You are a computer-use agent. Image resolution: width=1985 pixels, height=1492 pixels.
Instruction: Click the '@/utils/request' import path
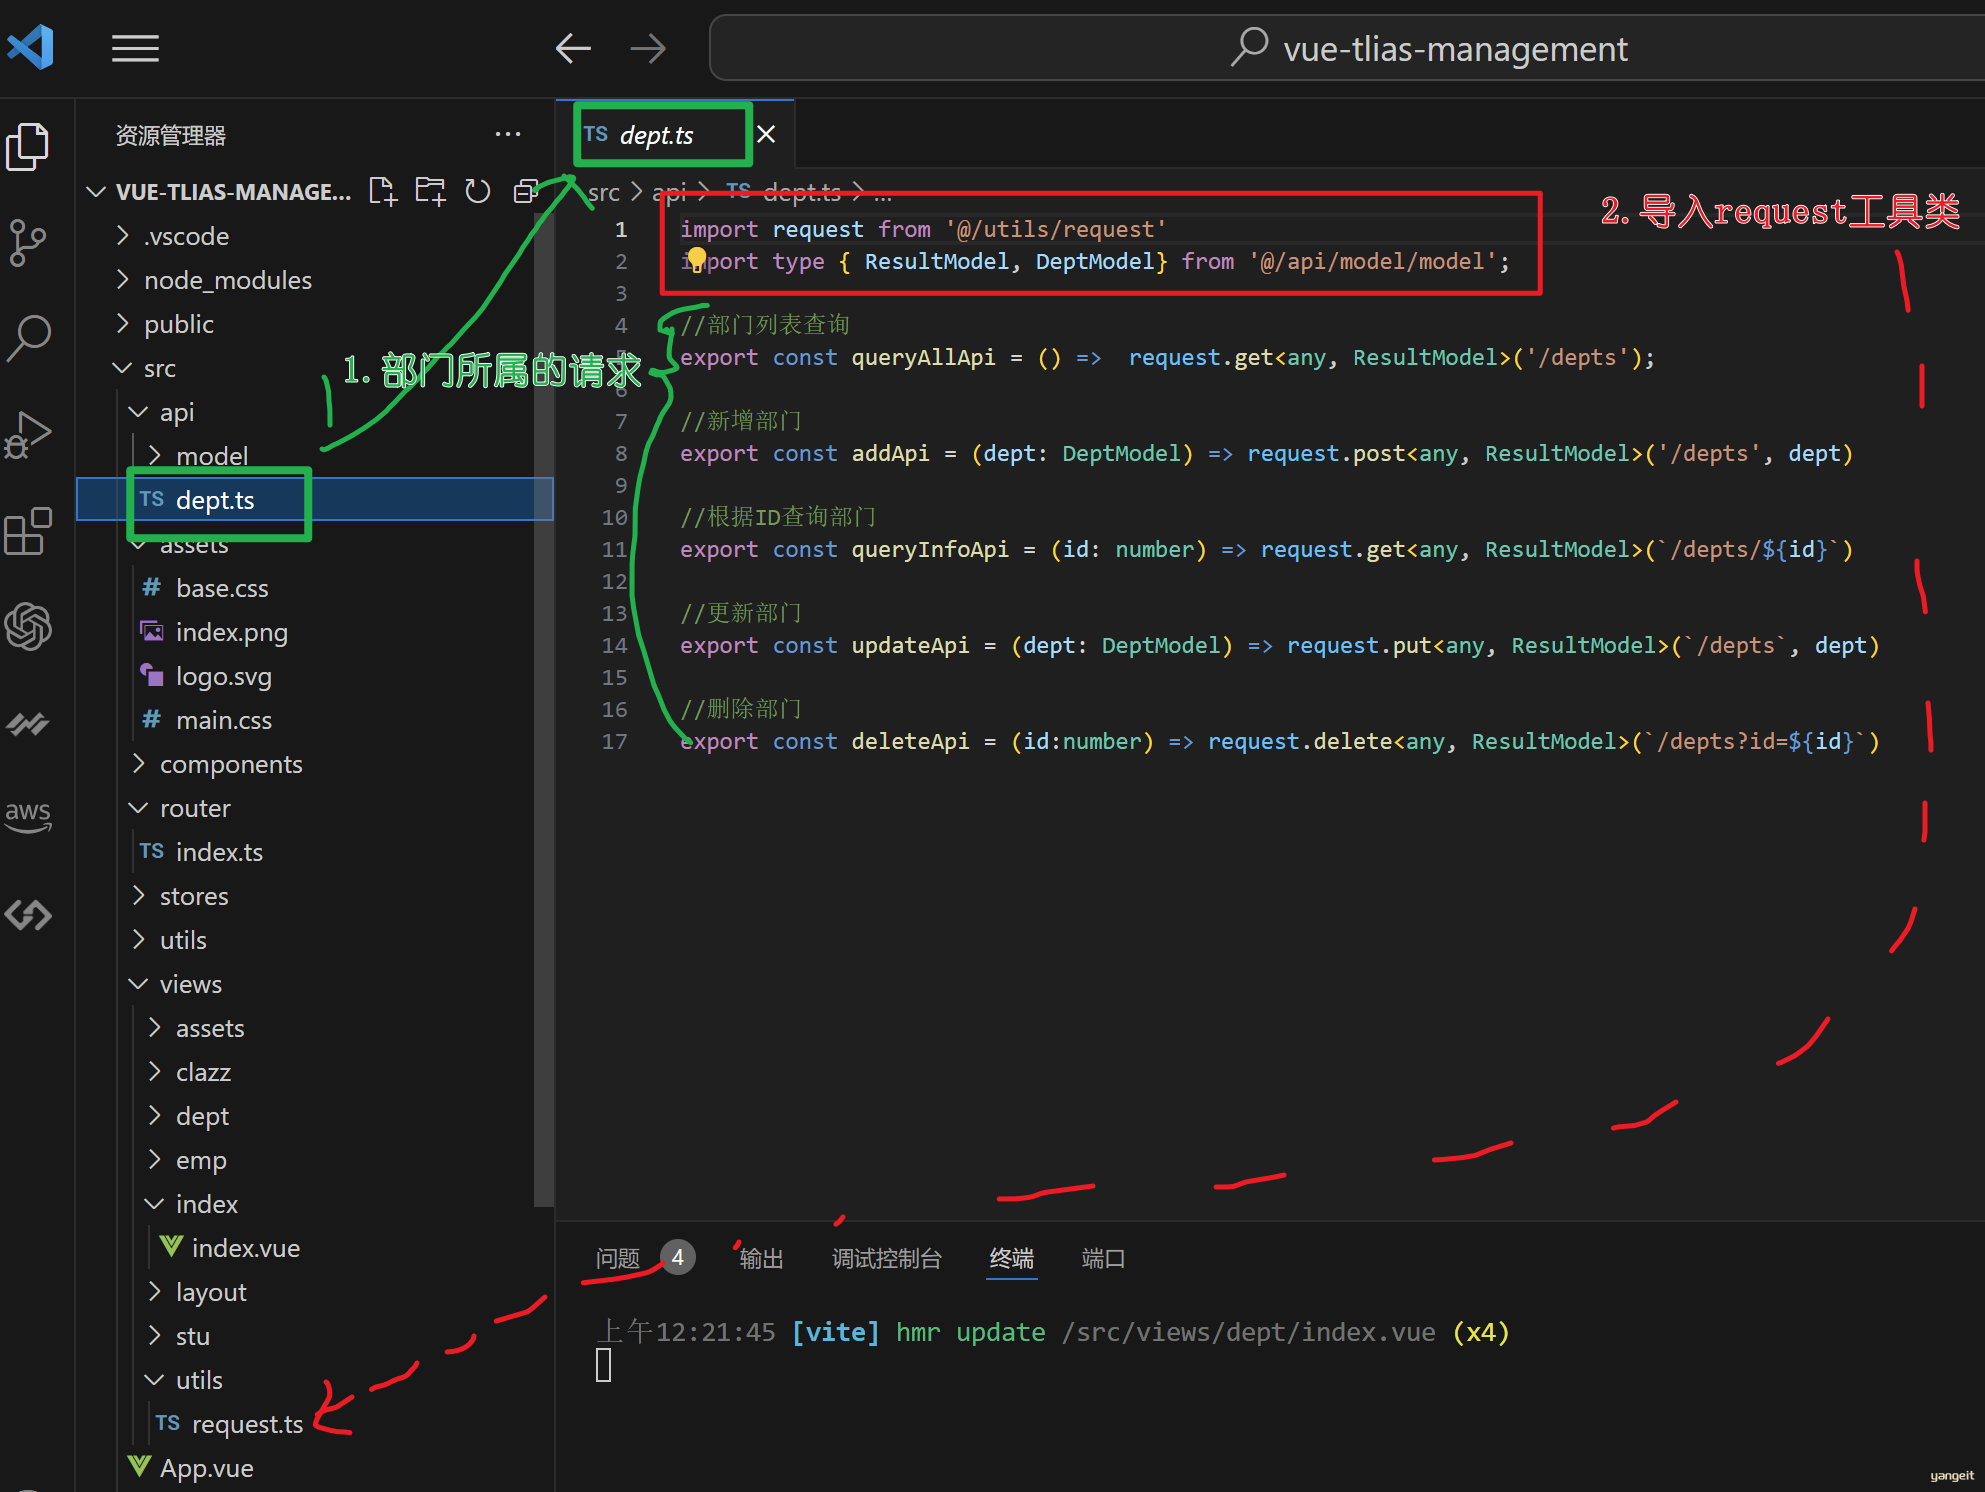pyautogui.click(x=1056, y=229)
